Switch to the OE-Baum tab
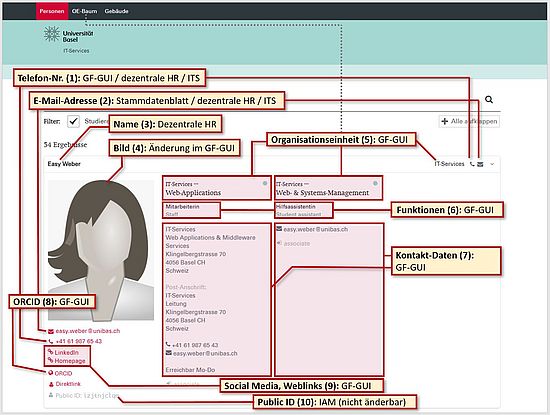Screen dimensions: 550x415 pyautogui.click(x=84, y=11)
